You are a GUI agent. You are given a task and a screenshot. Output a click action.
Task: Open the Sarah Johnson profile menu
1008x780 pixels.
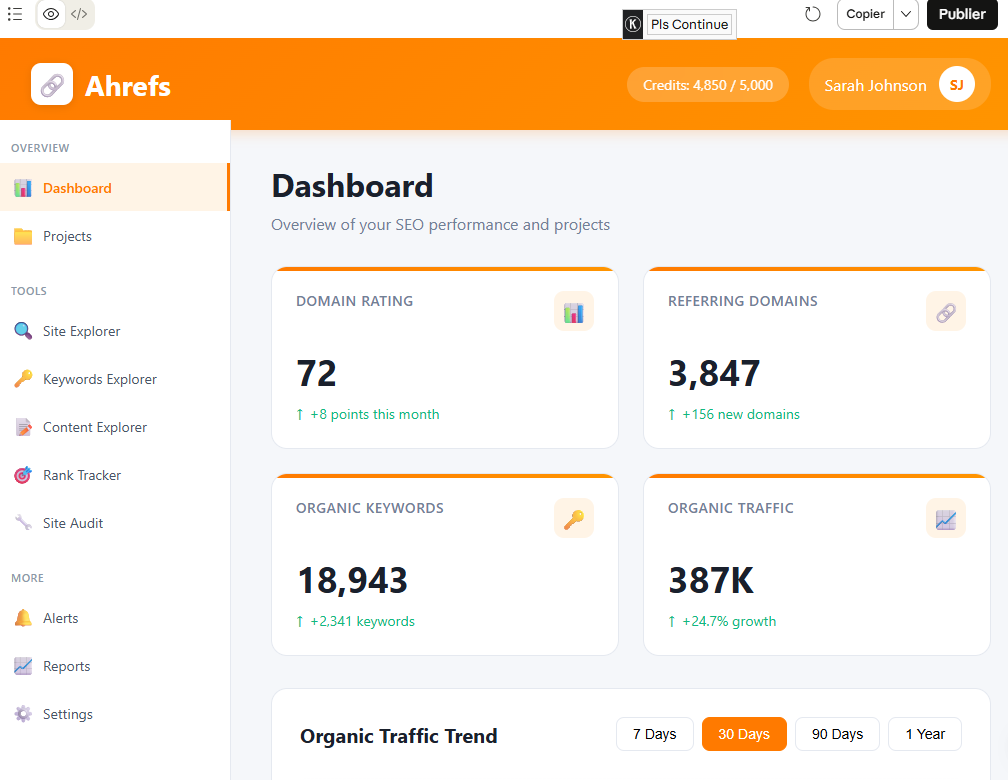[x=899, y=84]
